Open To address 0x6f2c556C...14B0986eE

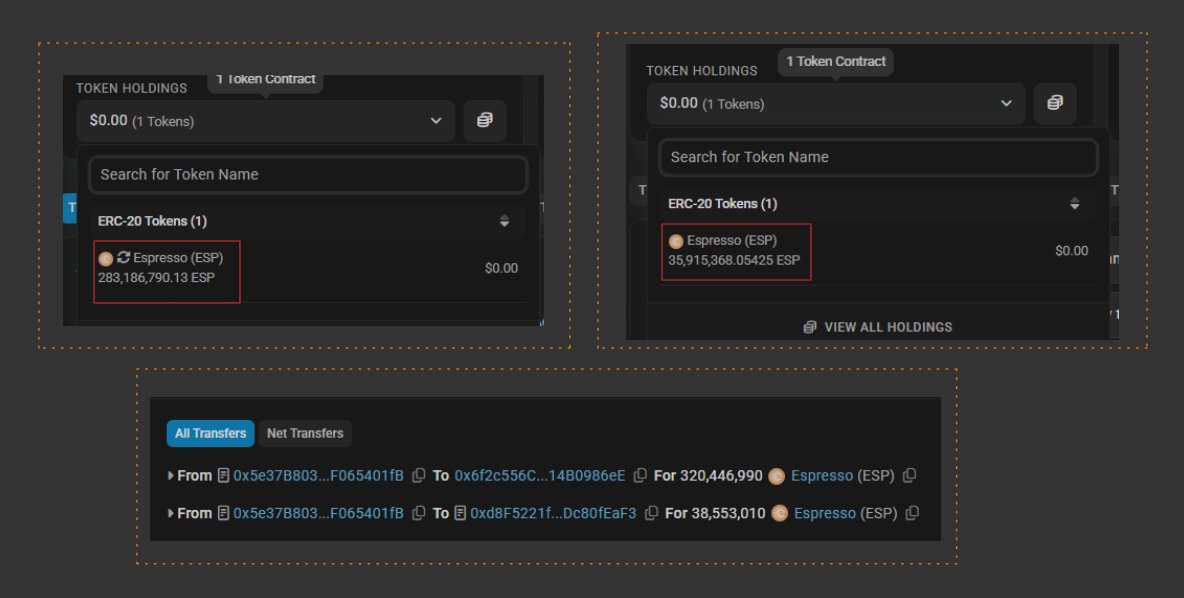tap(540, 476)
